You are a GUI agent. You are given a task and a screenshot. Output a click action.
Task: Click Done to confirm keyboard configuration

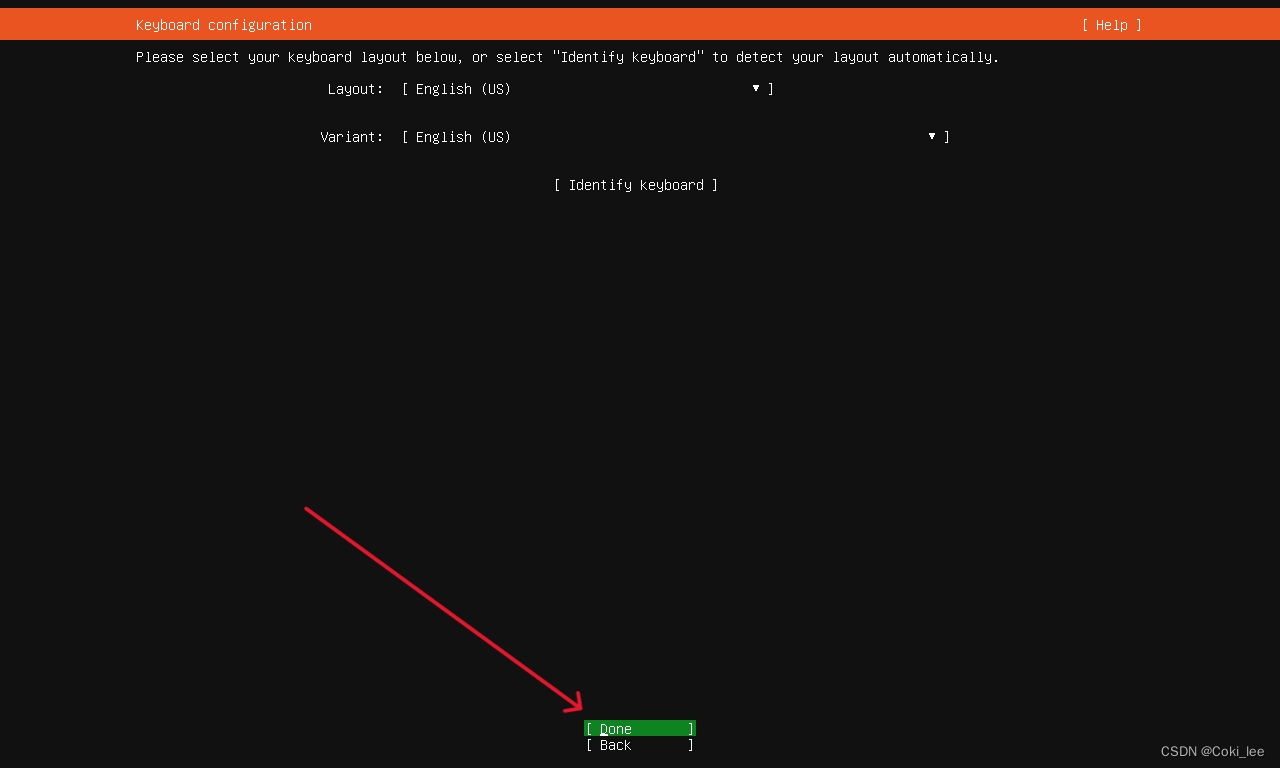click(639, 728)
